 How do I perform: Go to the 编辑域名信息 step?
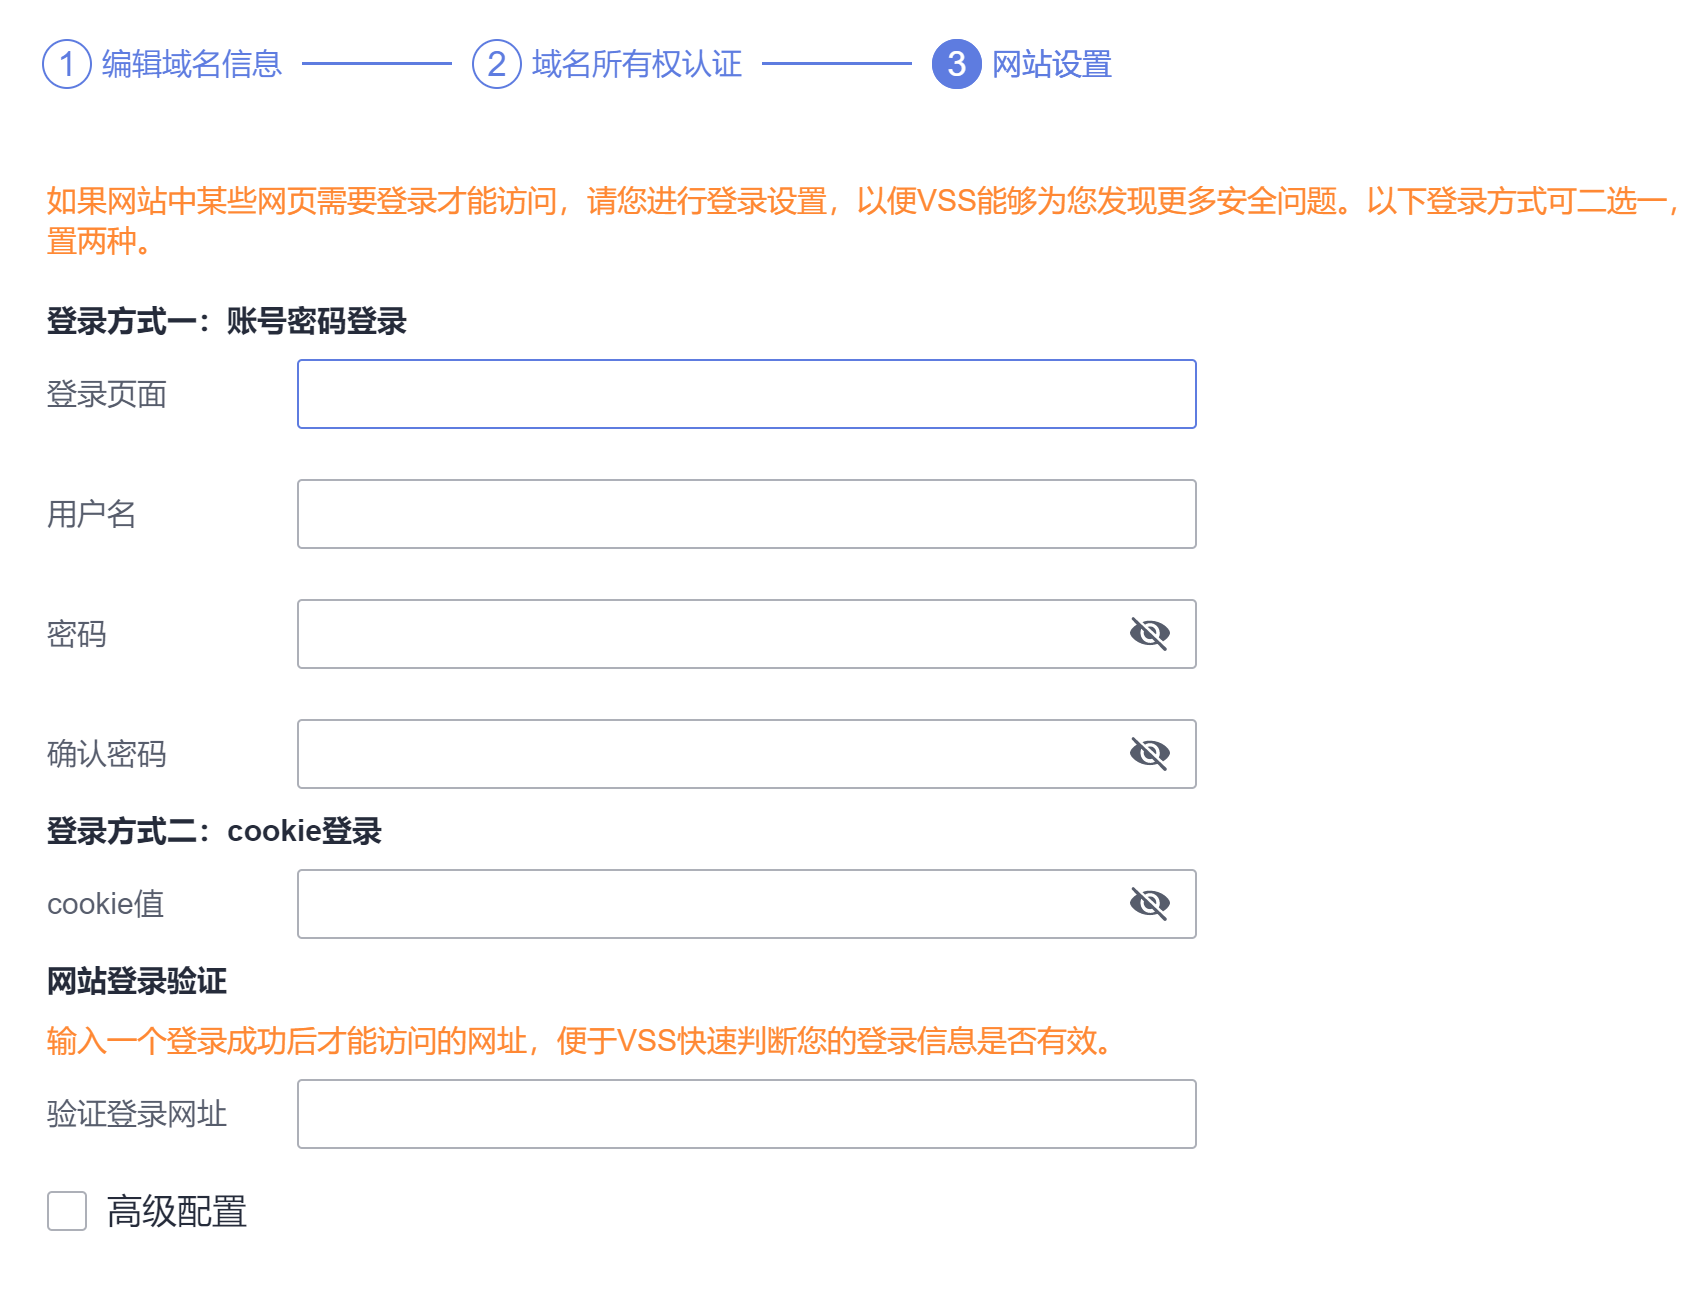click(192, 64)
